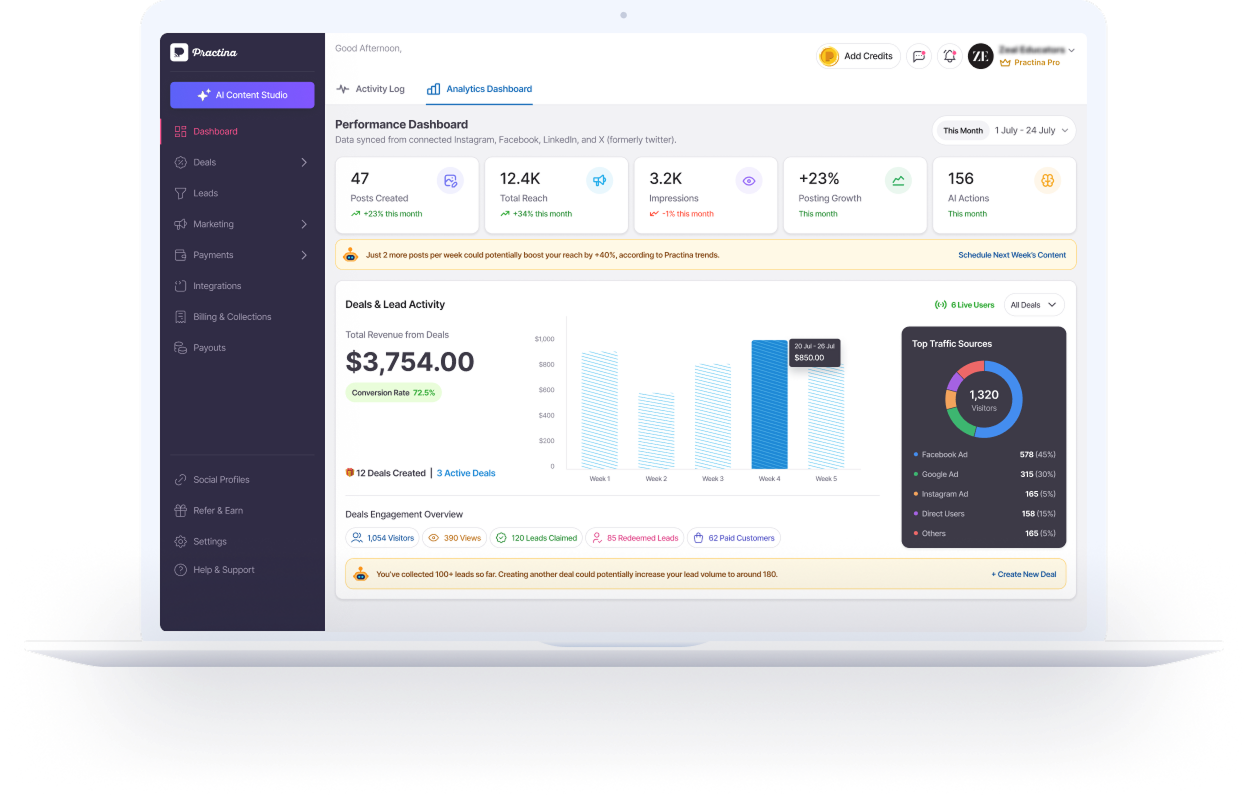Screen dimensions: 1248x795
Task: Expand the Marketing sidebar submenu
Action: coord(303,224)
